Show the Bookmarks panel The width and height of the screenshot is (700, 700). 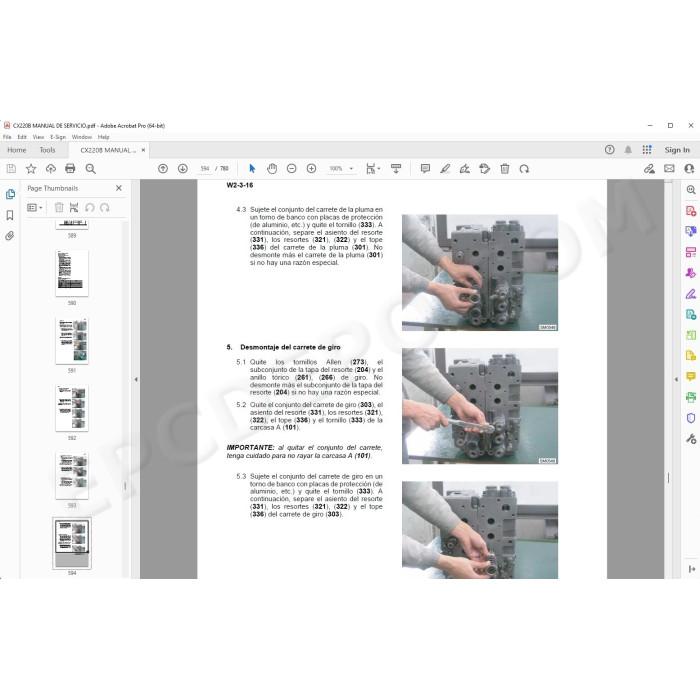coord(10,215)
